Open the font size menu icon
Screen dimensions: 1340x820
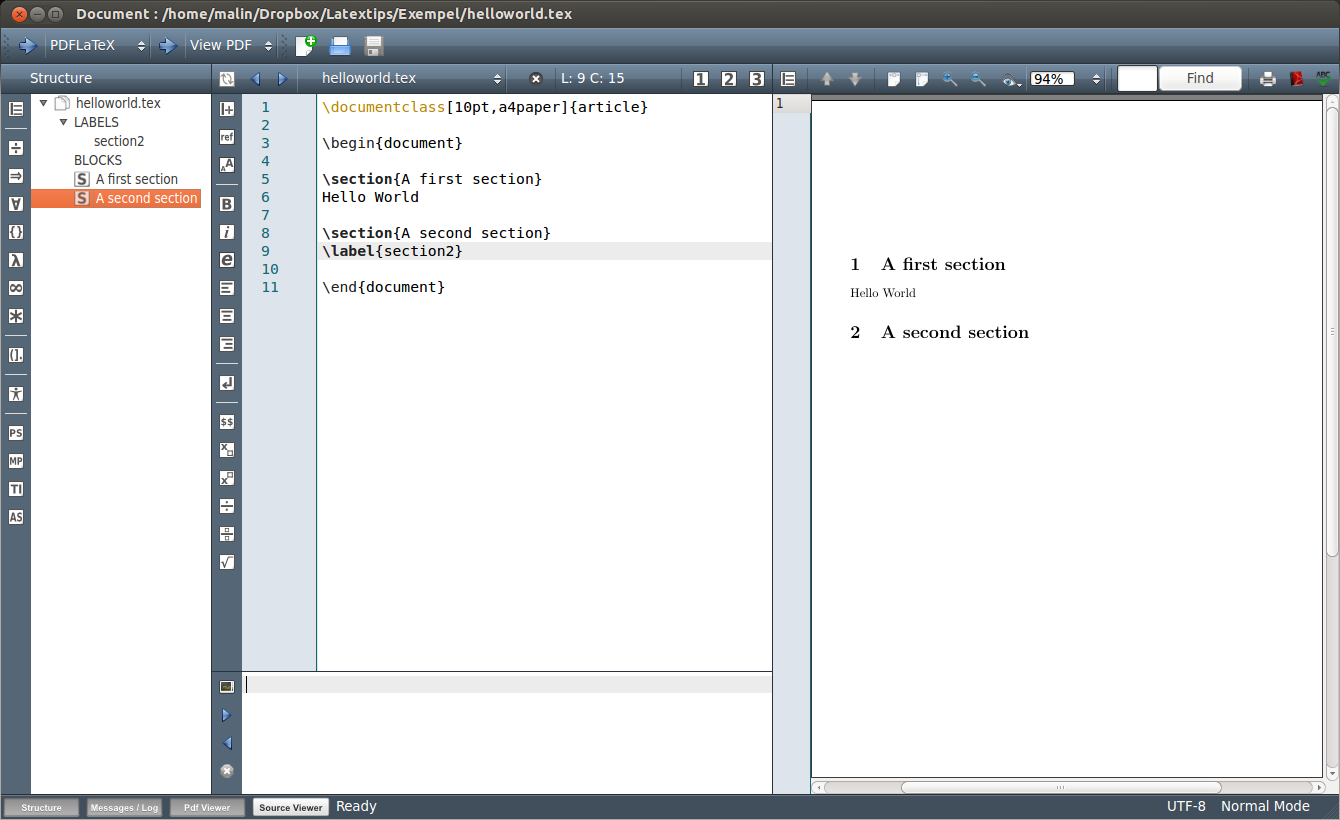(x=227, y=165)
